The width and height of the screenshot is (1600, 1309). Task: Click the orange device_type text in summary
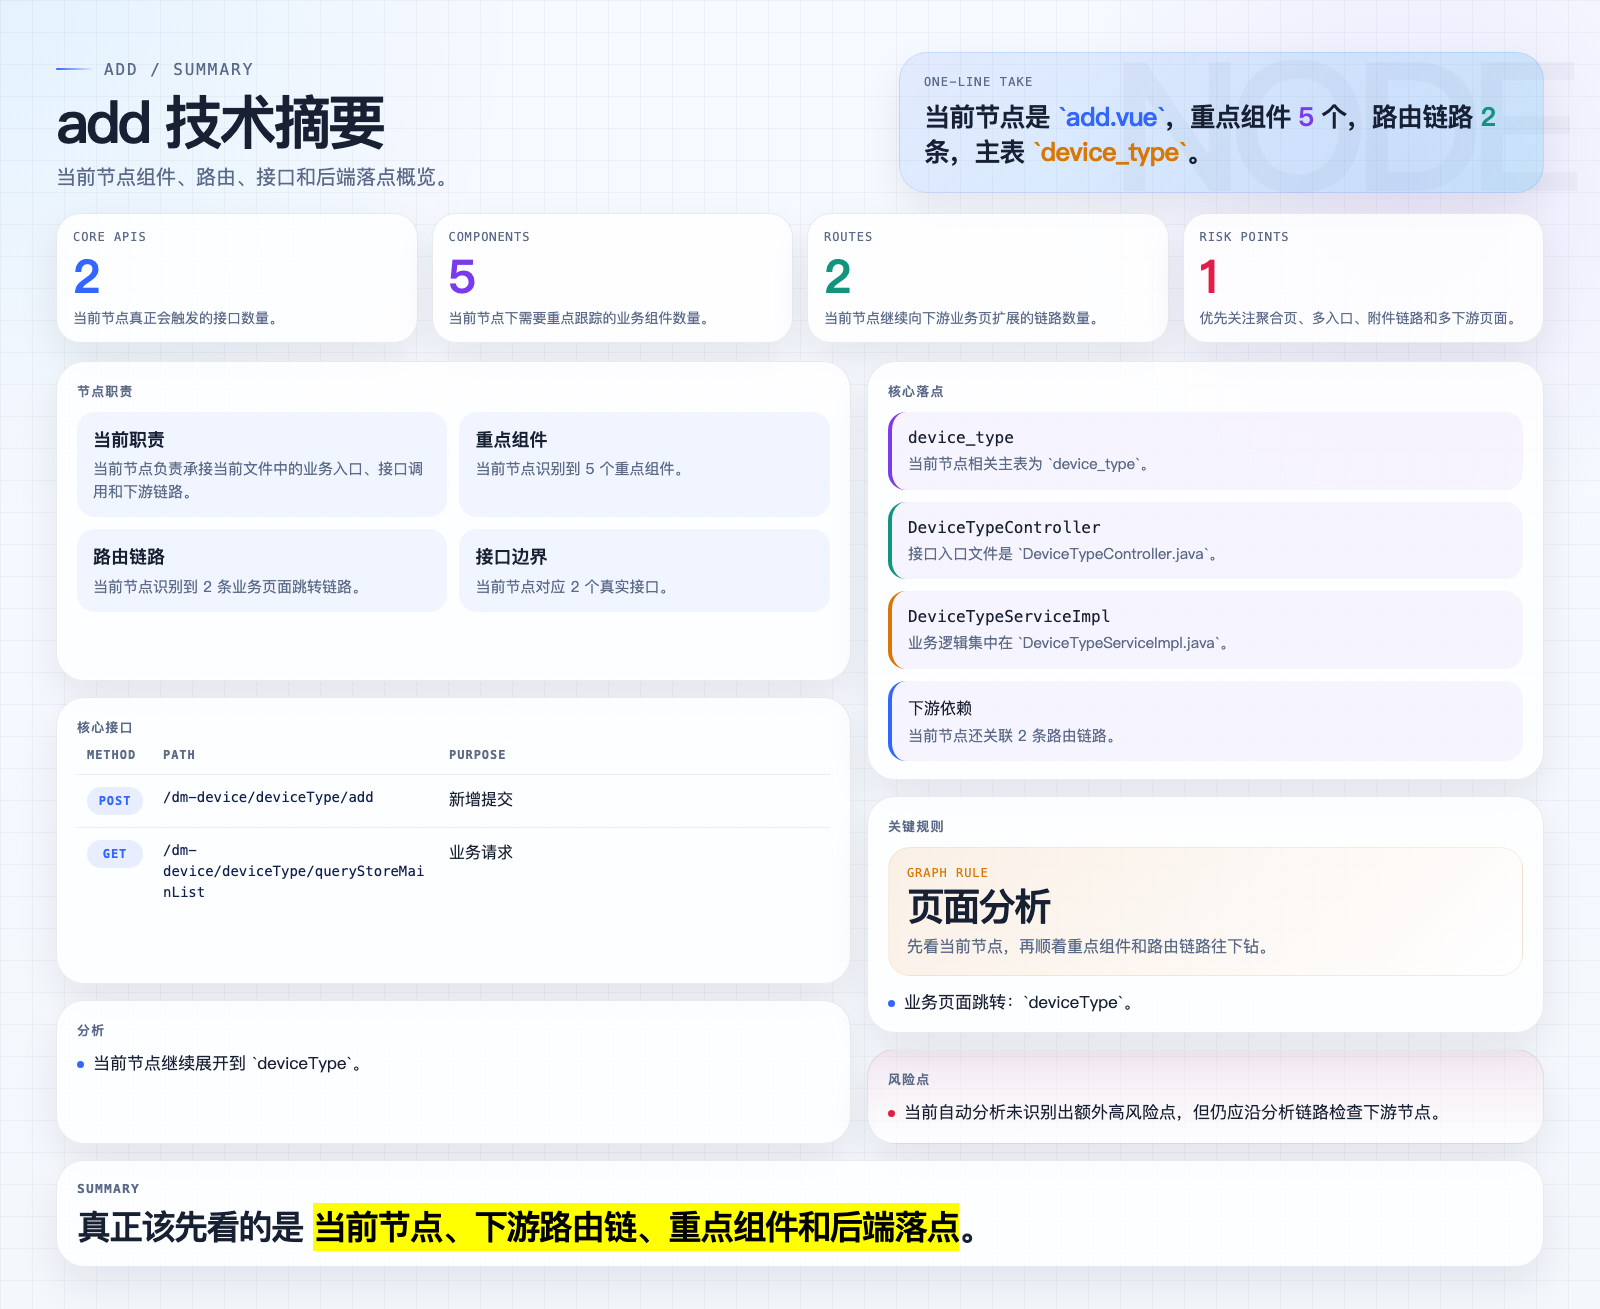[x=1110, y=152]
